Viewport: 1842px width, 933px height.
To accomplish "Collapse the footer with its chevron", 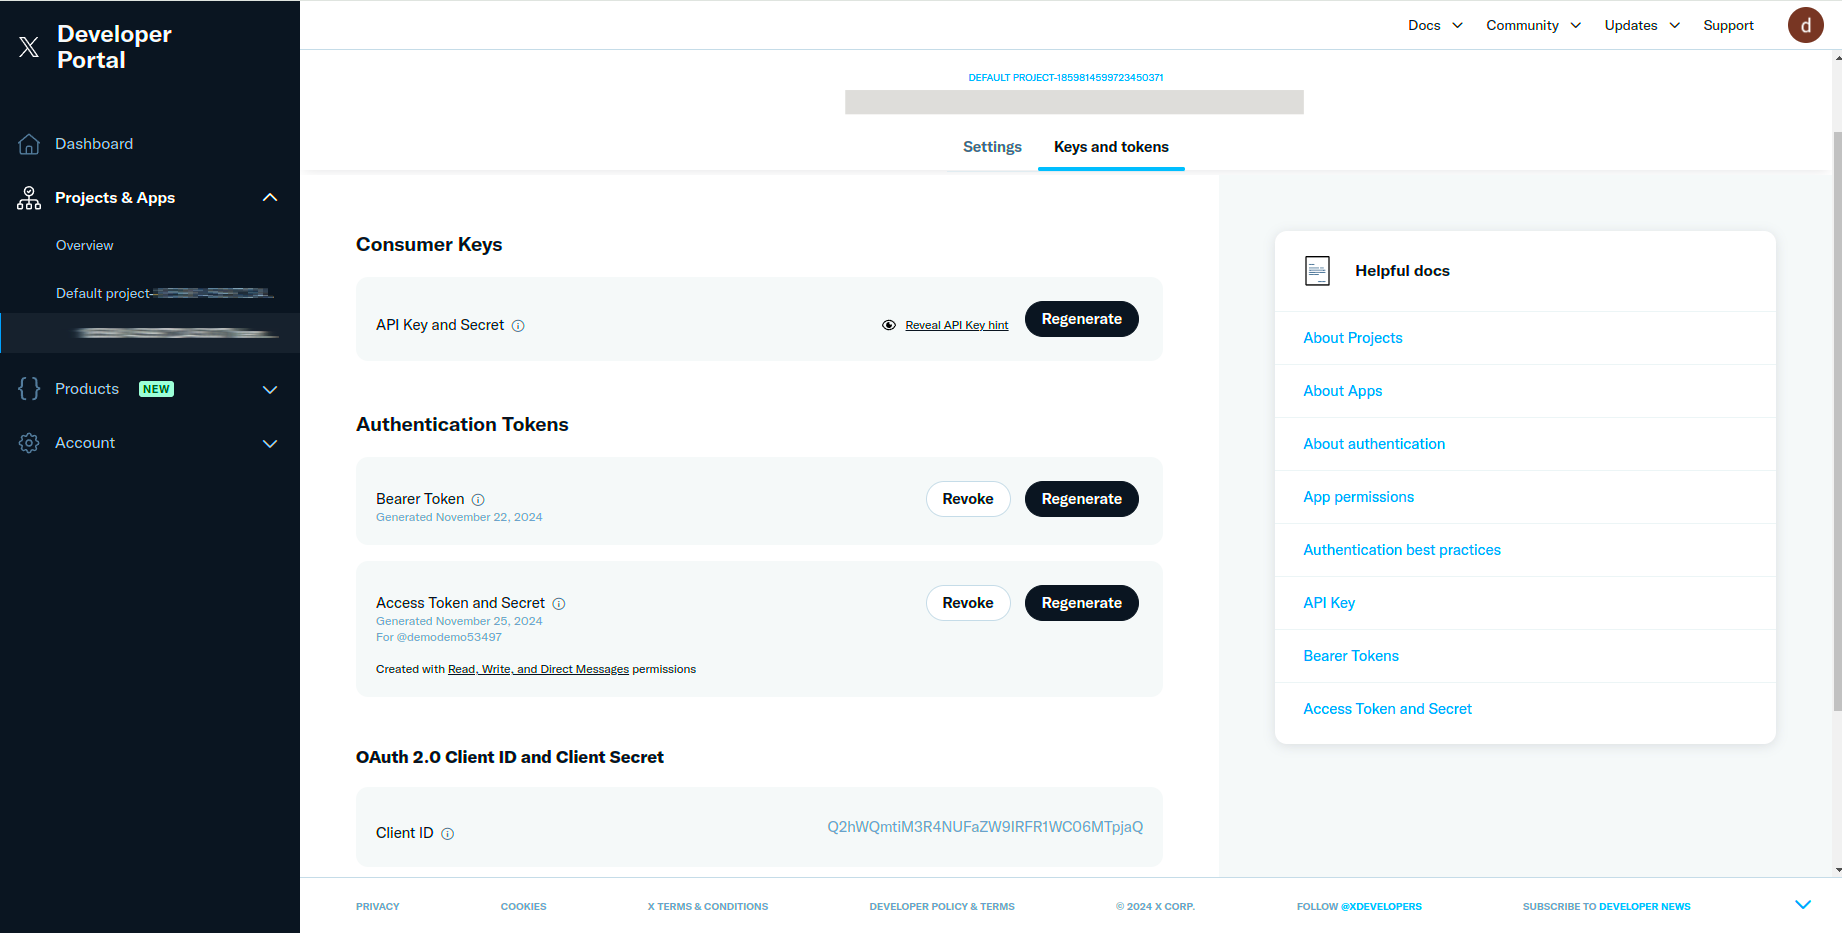I will [1803, 905].
